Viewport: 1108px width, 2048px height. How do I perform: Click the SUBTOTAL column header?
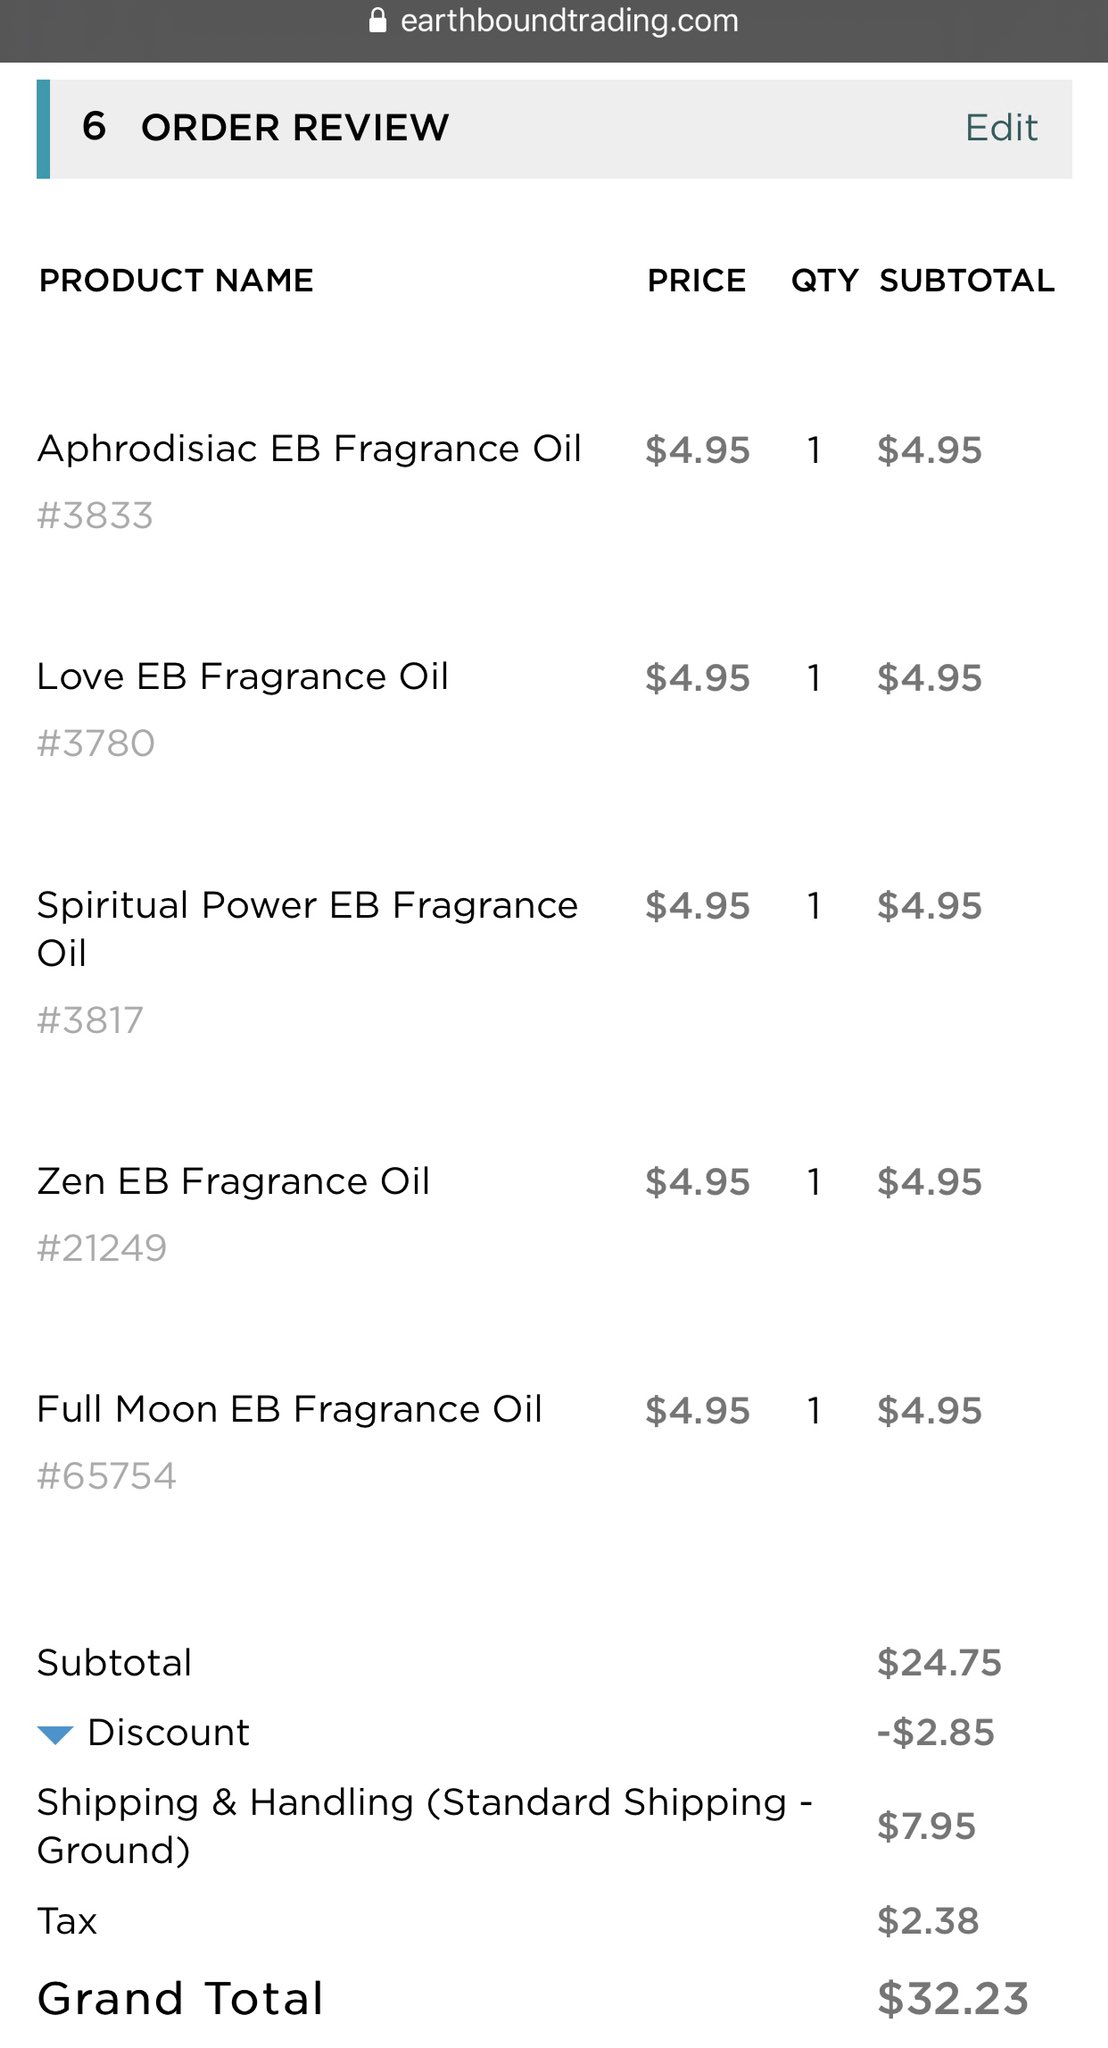pyautogui.click(x=967, y=280)
